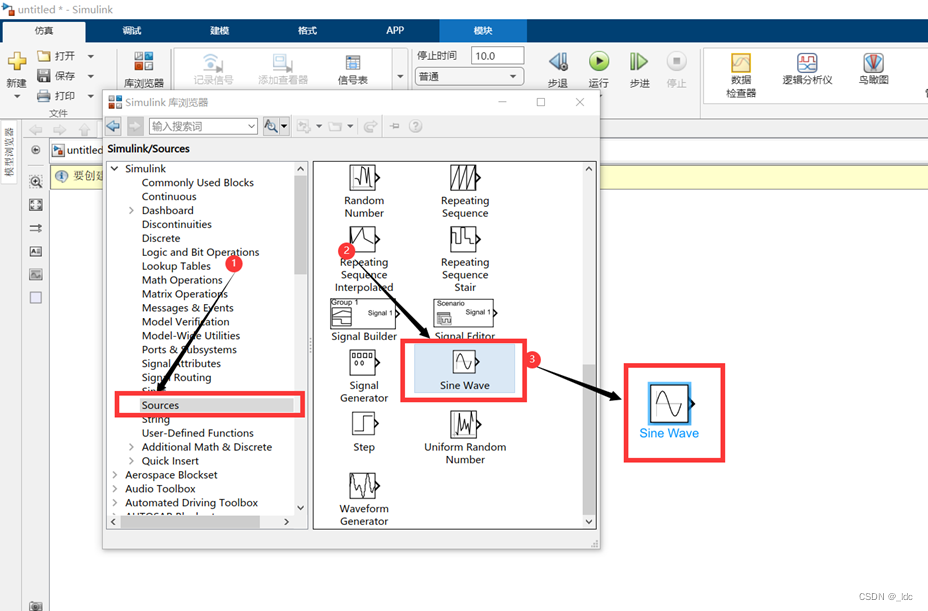Expand the prepare gallery dropdown arrow
Screen dimensions: 928x611
(400, 76)
